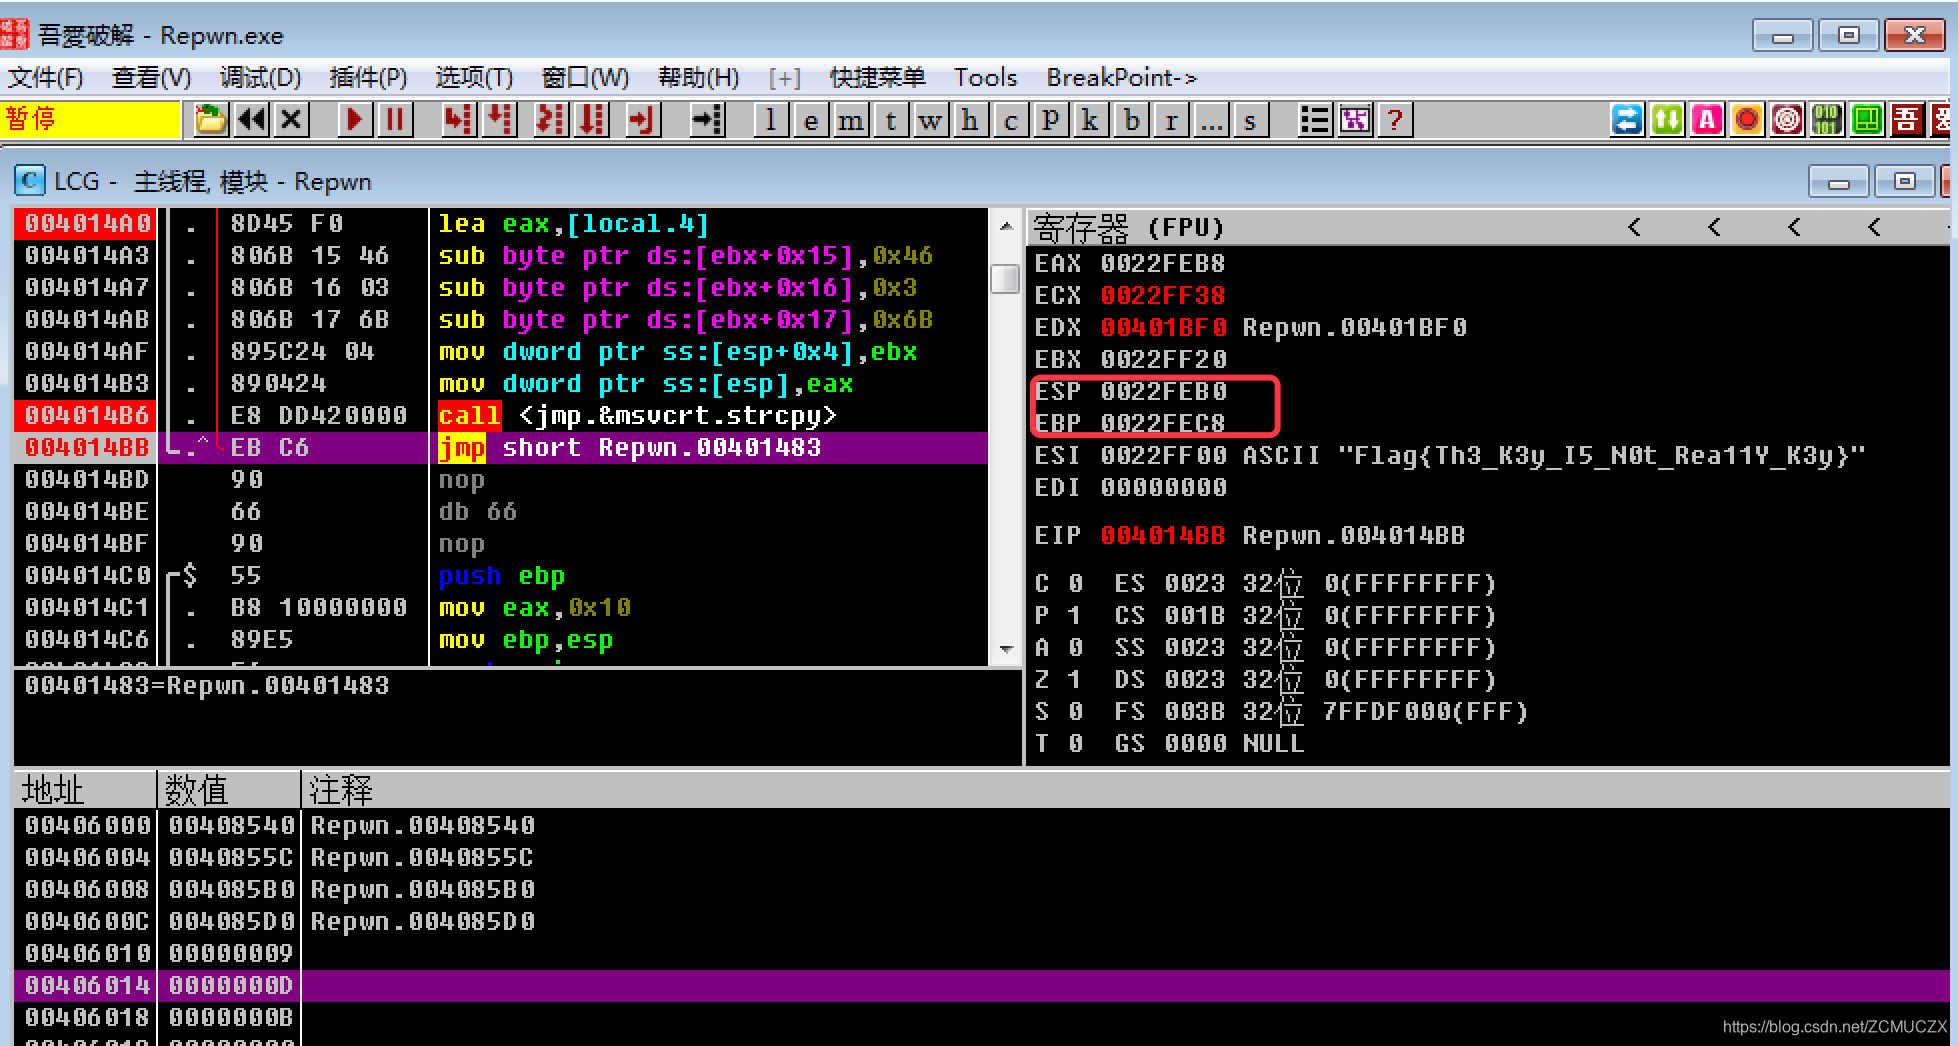The height and width of the screenshot is (1046, 1958).
Task: Show Executable modules with the 'e' button
Action: (810, 120)
